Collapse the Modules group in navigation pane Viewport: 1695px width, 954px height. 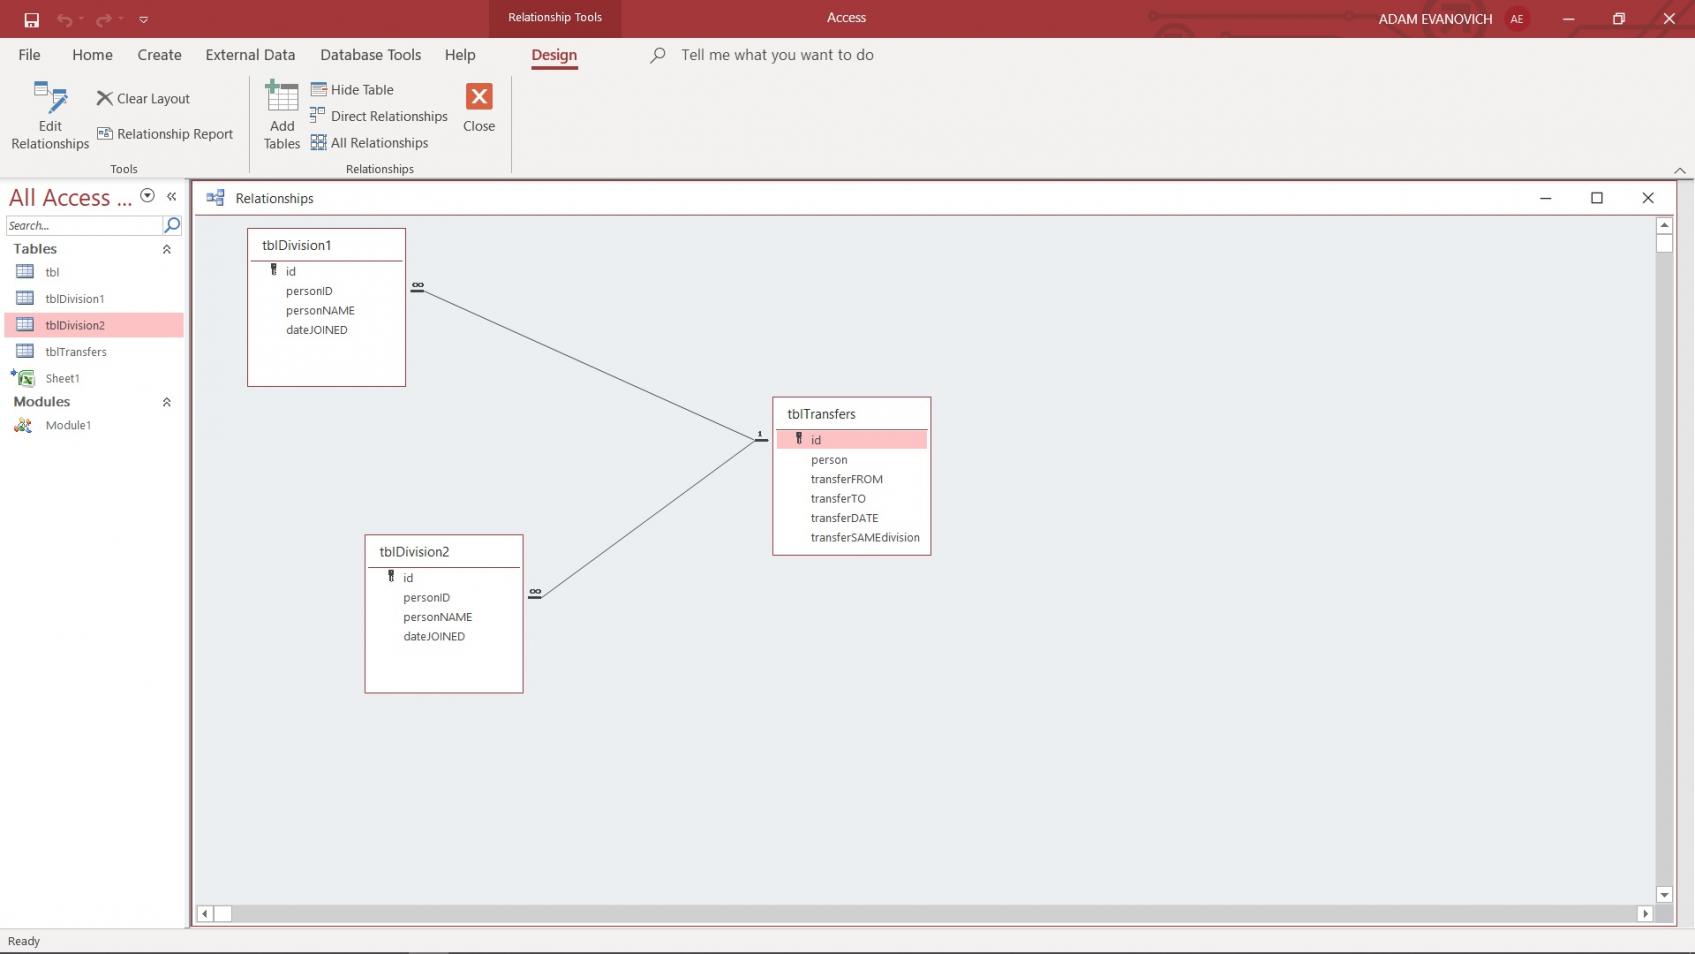[166, 402]
